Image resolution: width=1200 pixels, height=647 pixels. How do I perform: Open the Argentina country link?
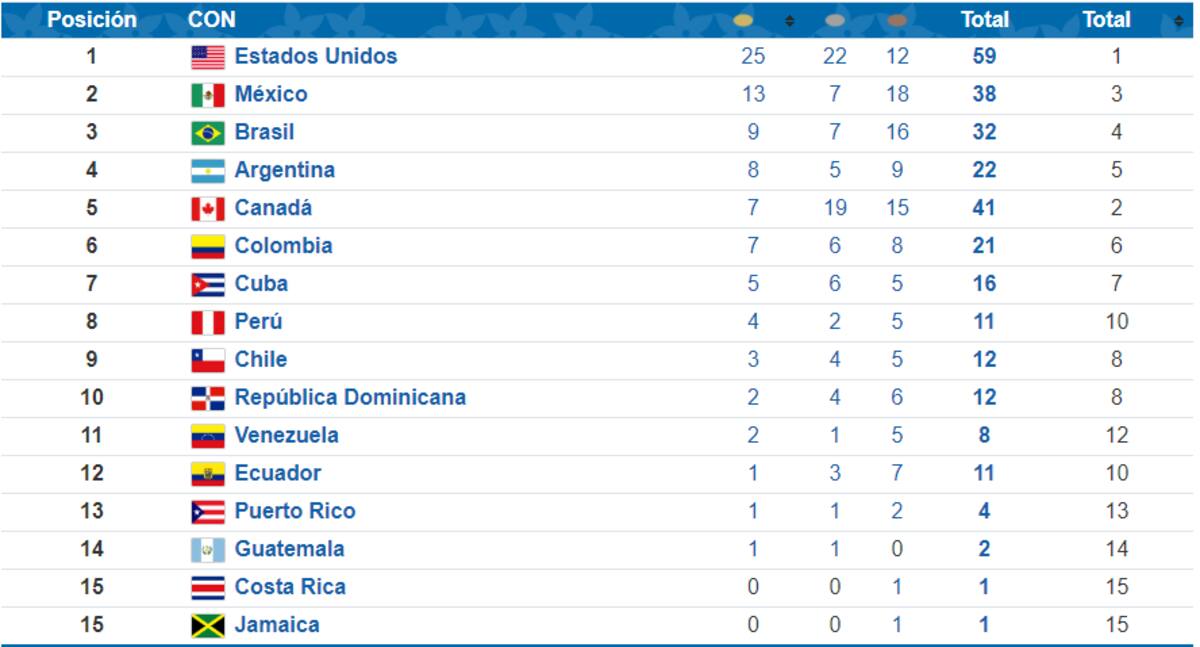285,170
